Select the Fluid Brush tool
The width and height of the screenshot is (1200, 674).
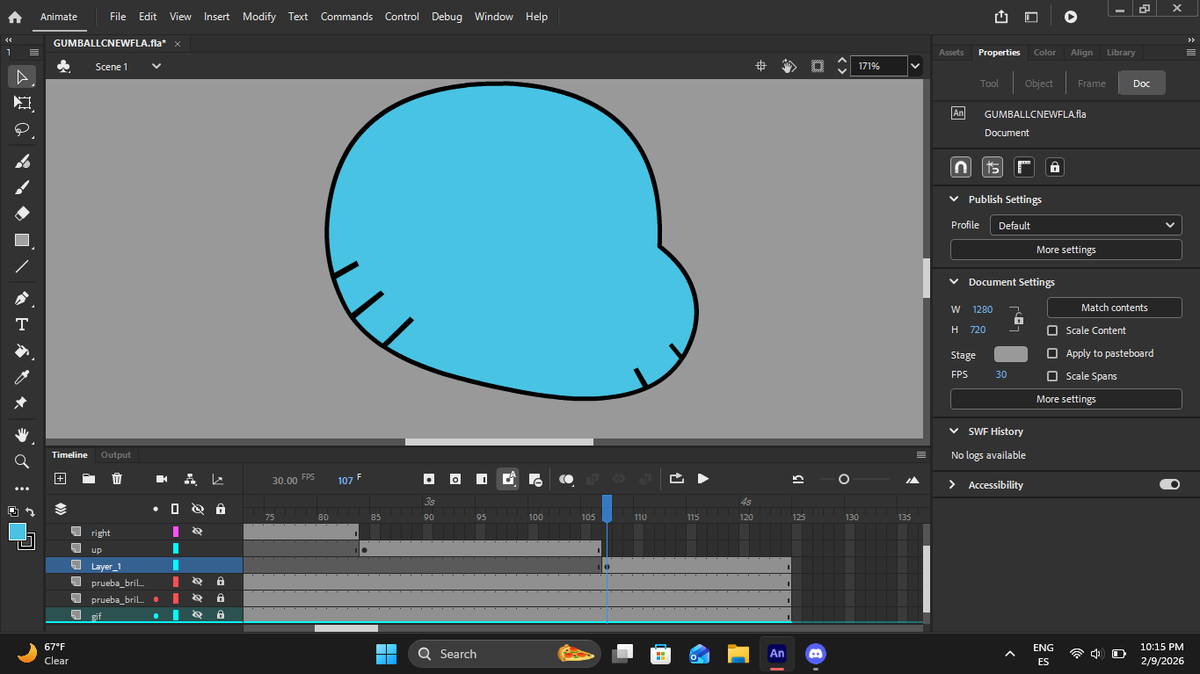22,162
